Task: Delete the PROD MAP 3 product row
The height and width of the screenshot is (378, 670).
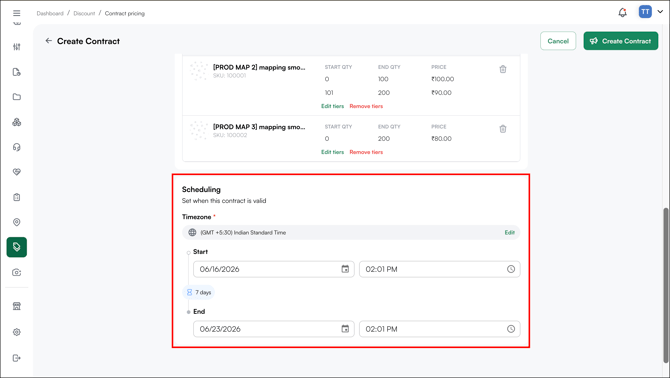Action: 503,129
